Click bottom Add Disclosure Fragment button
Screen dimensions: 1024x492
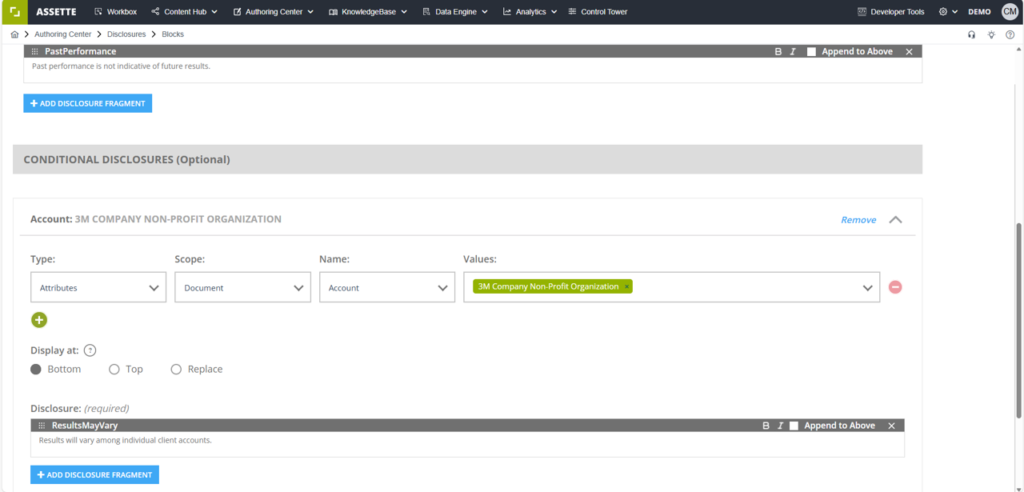click(x=94, y=474)
